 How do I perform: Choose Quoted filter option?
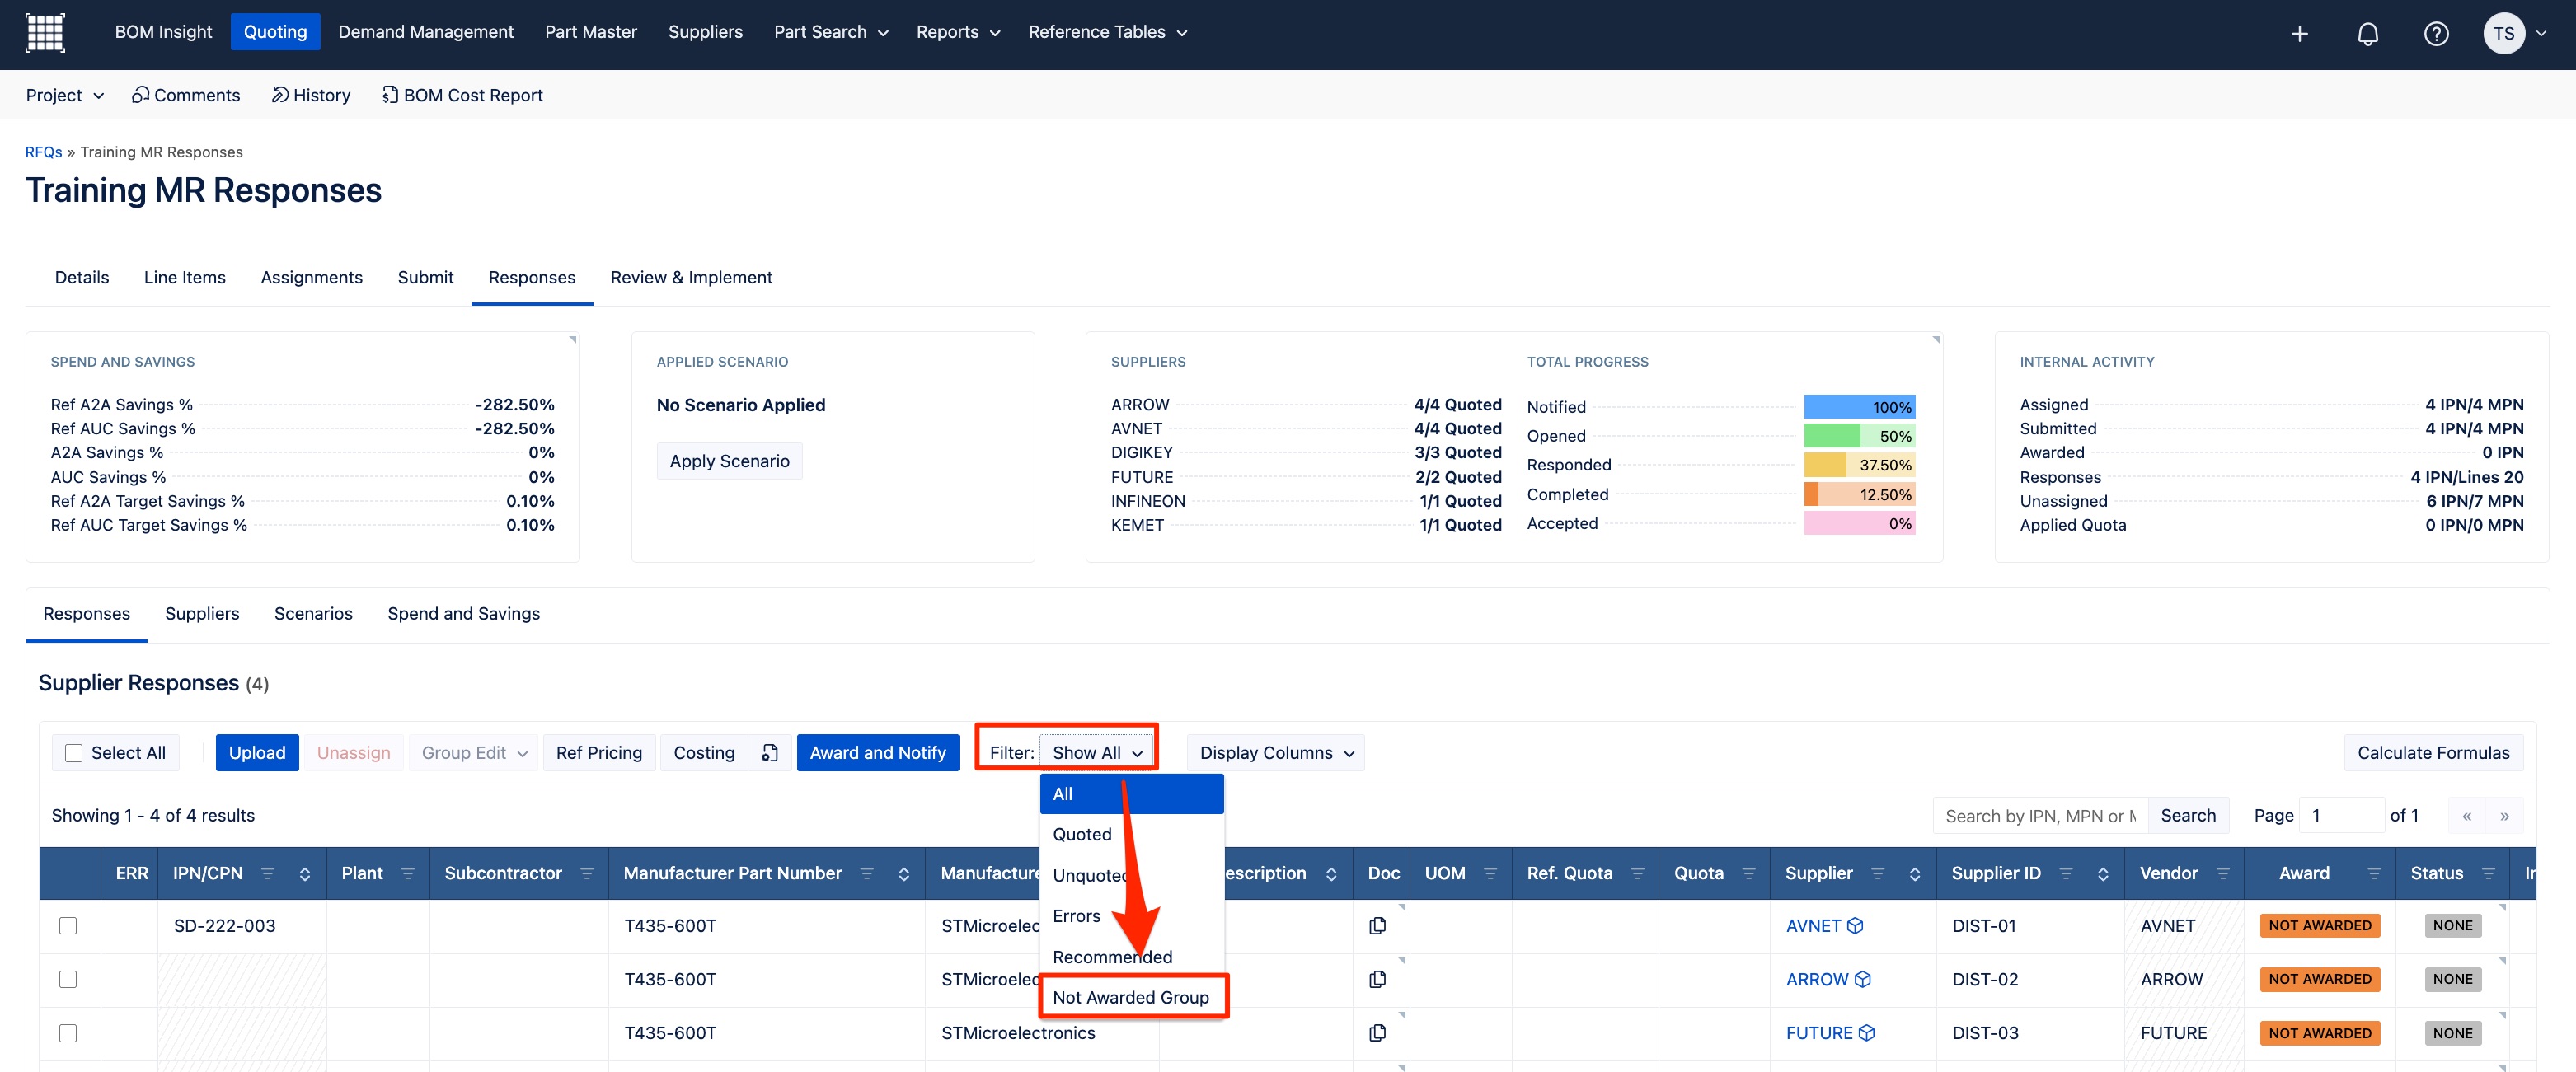[1131, 835]
